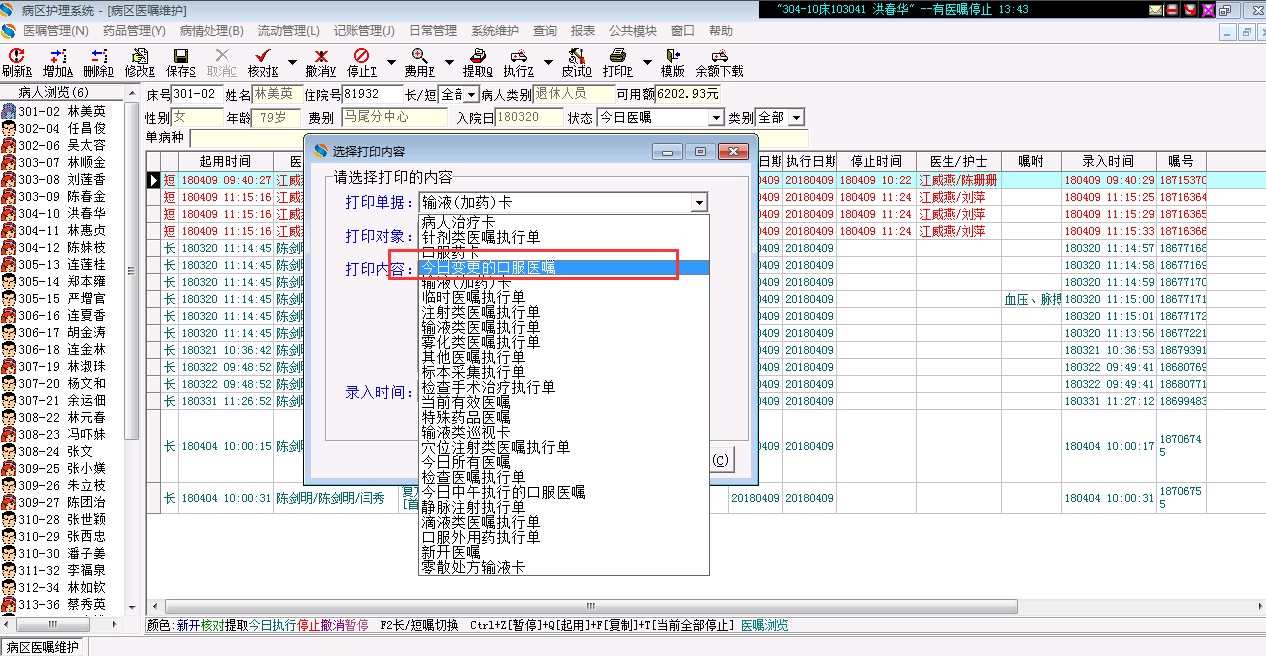Open the arrow next to 费用F

pos(448,62)
